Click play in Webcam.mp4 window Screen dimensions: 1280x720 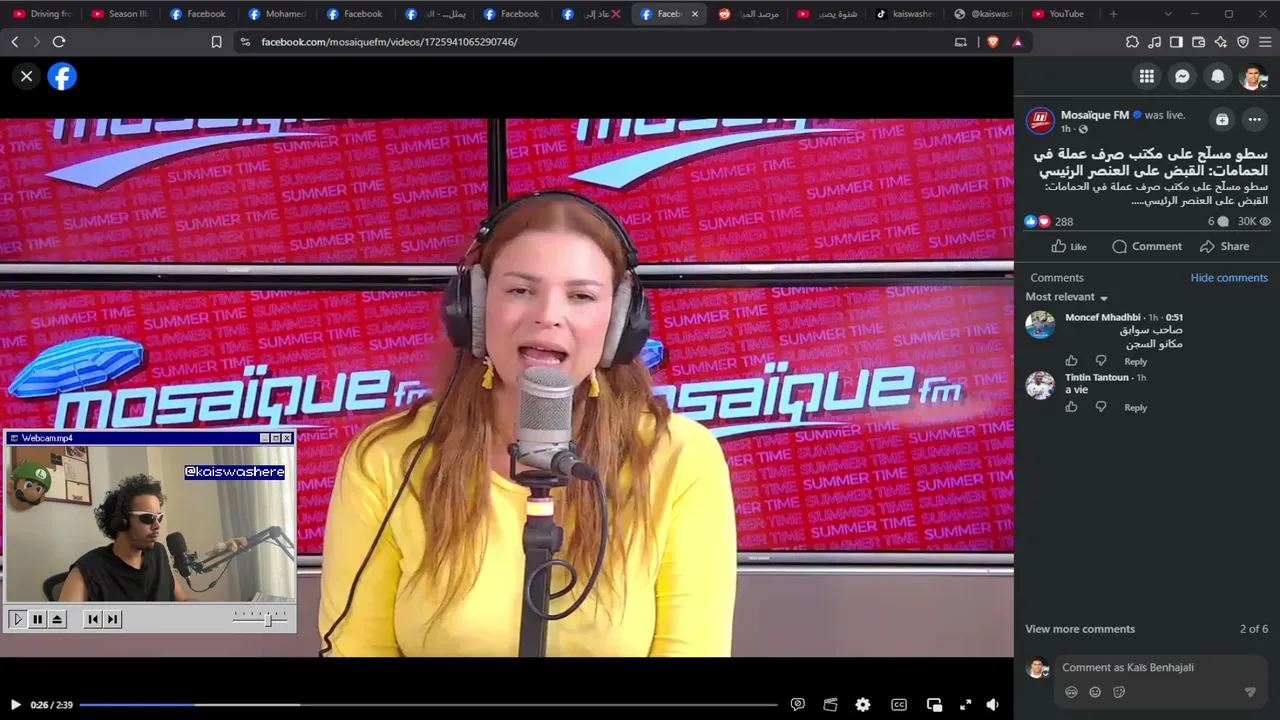(17, 619)
